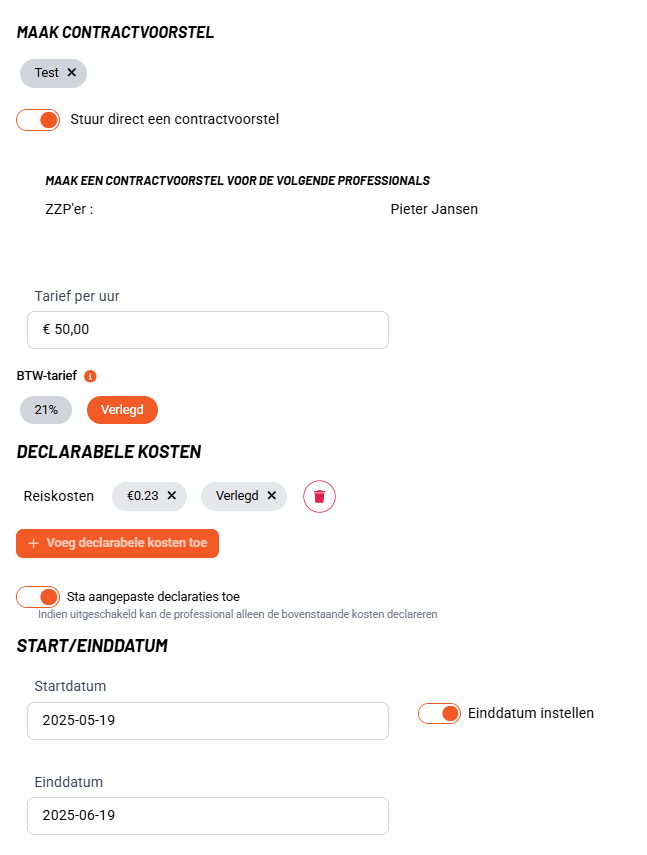Click plus icon on add declarable costs button
The width and height of the screenshot is (647, 855).
click(x=33, y=543)
